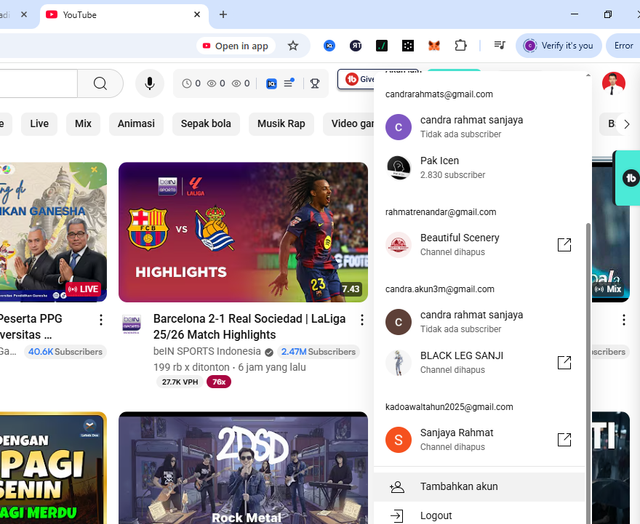
Task: Click candra.akun3m@gmail.com email text
Action: [x=440, y=289]
